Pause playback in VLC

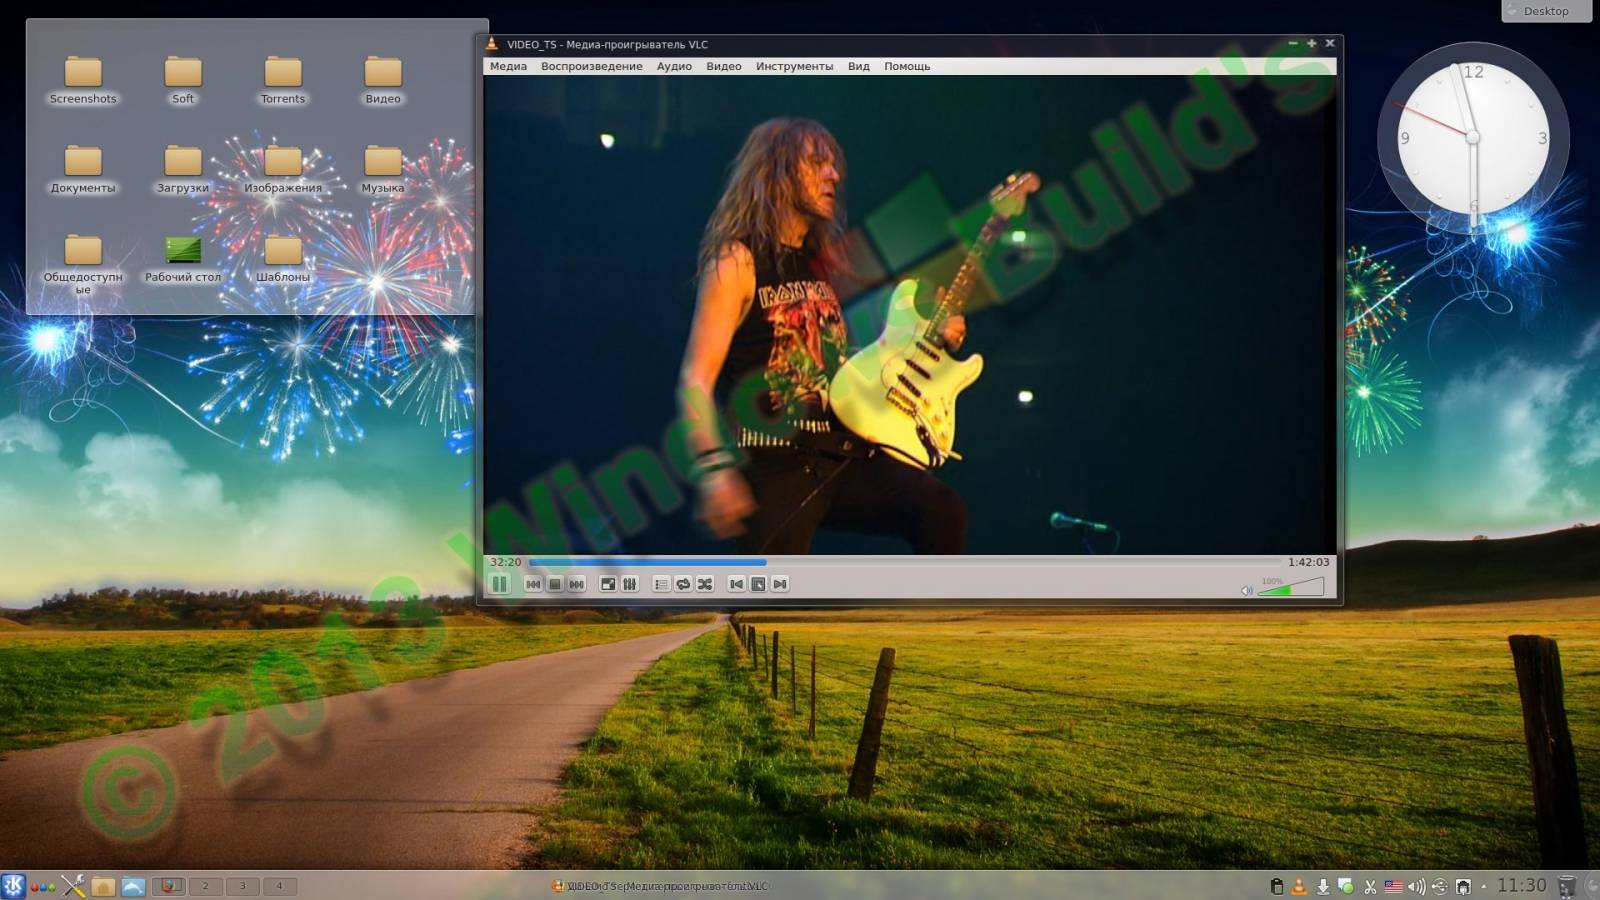point(500,584)
